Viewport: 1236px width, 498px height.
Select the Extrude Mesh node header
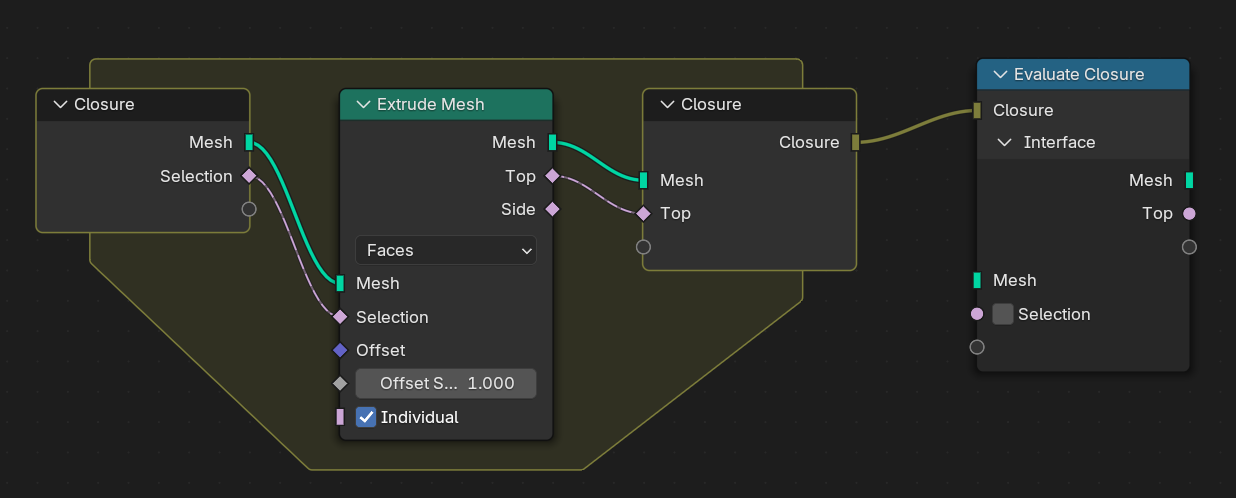(460, 104)
